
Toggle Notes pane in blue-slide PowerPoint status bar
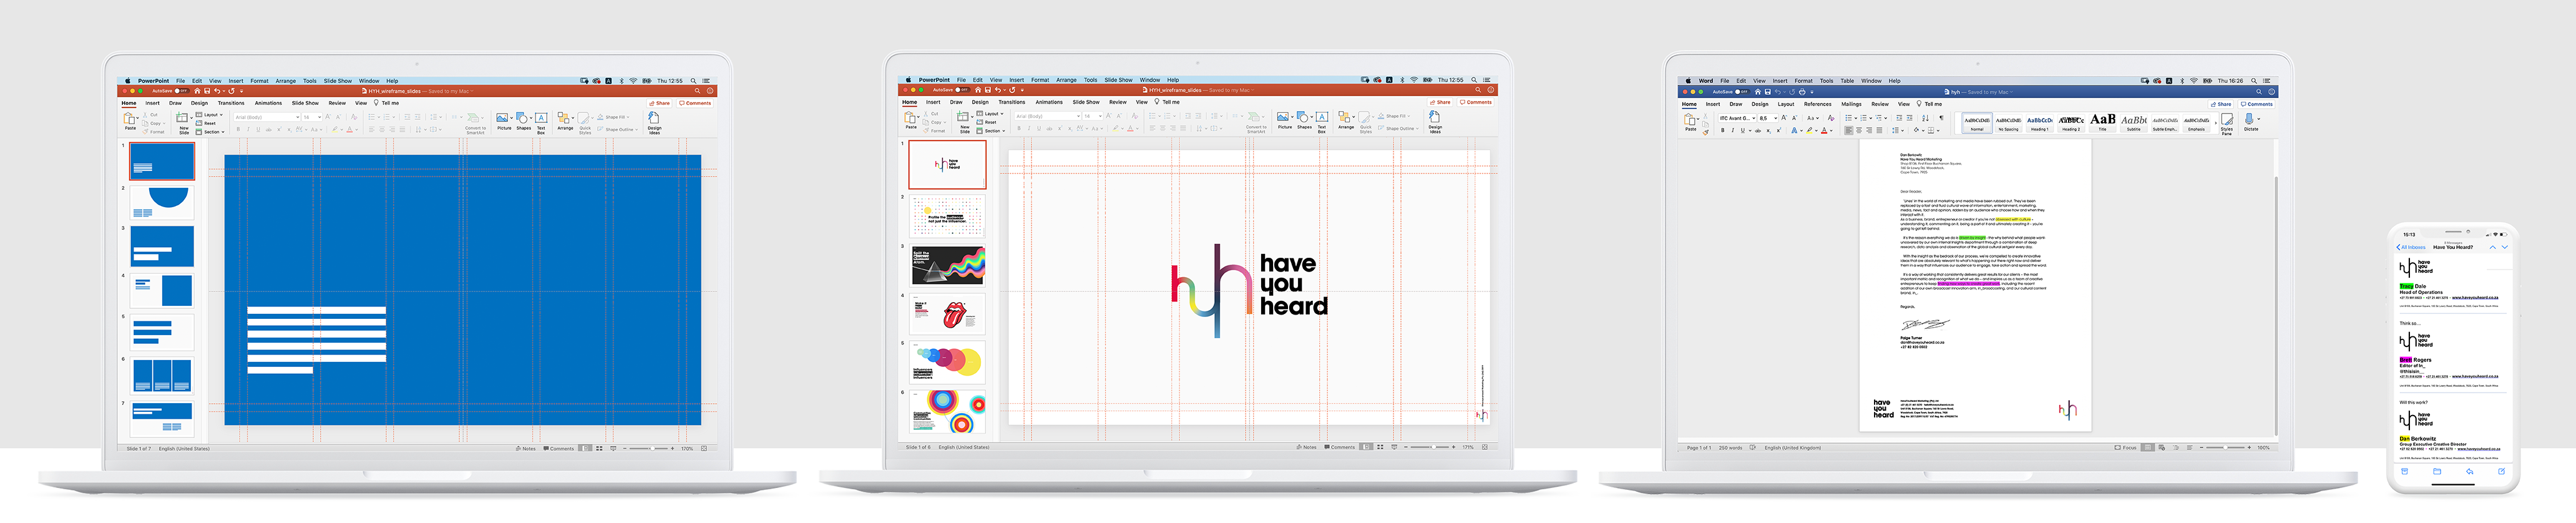[x=526, y=448]
